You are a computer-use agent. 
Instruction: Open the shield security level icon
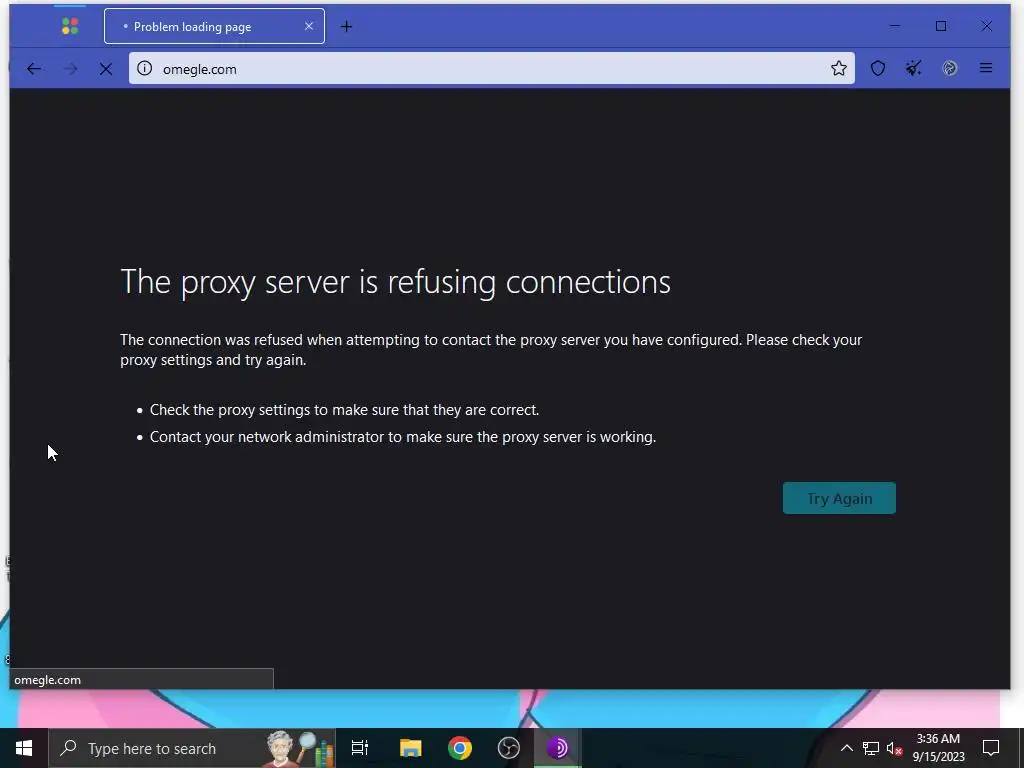878,69
